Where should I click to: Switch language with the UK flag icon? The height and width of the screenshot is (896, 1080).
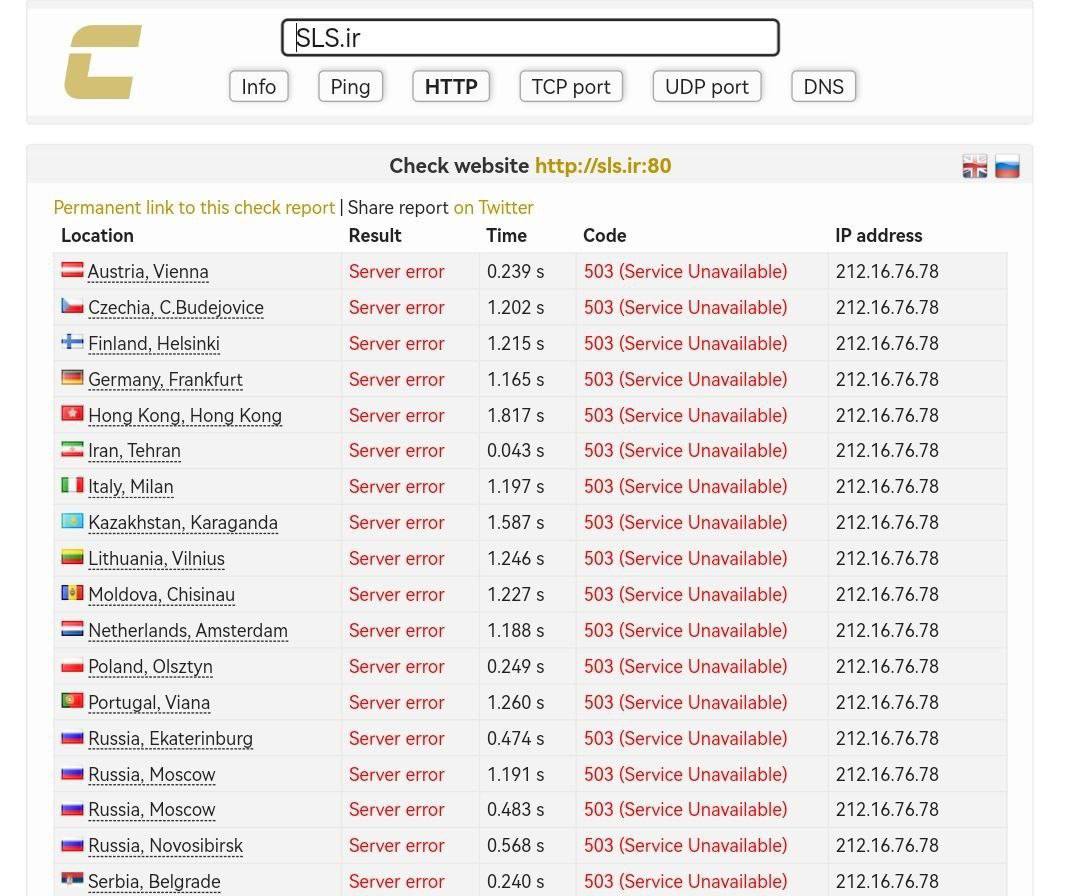click(975, 166)
